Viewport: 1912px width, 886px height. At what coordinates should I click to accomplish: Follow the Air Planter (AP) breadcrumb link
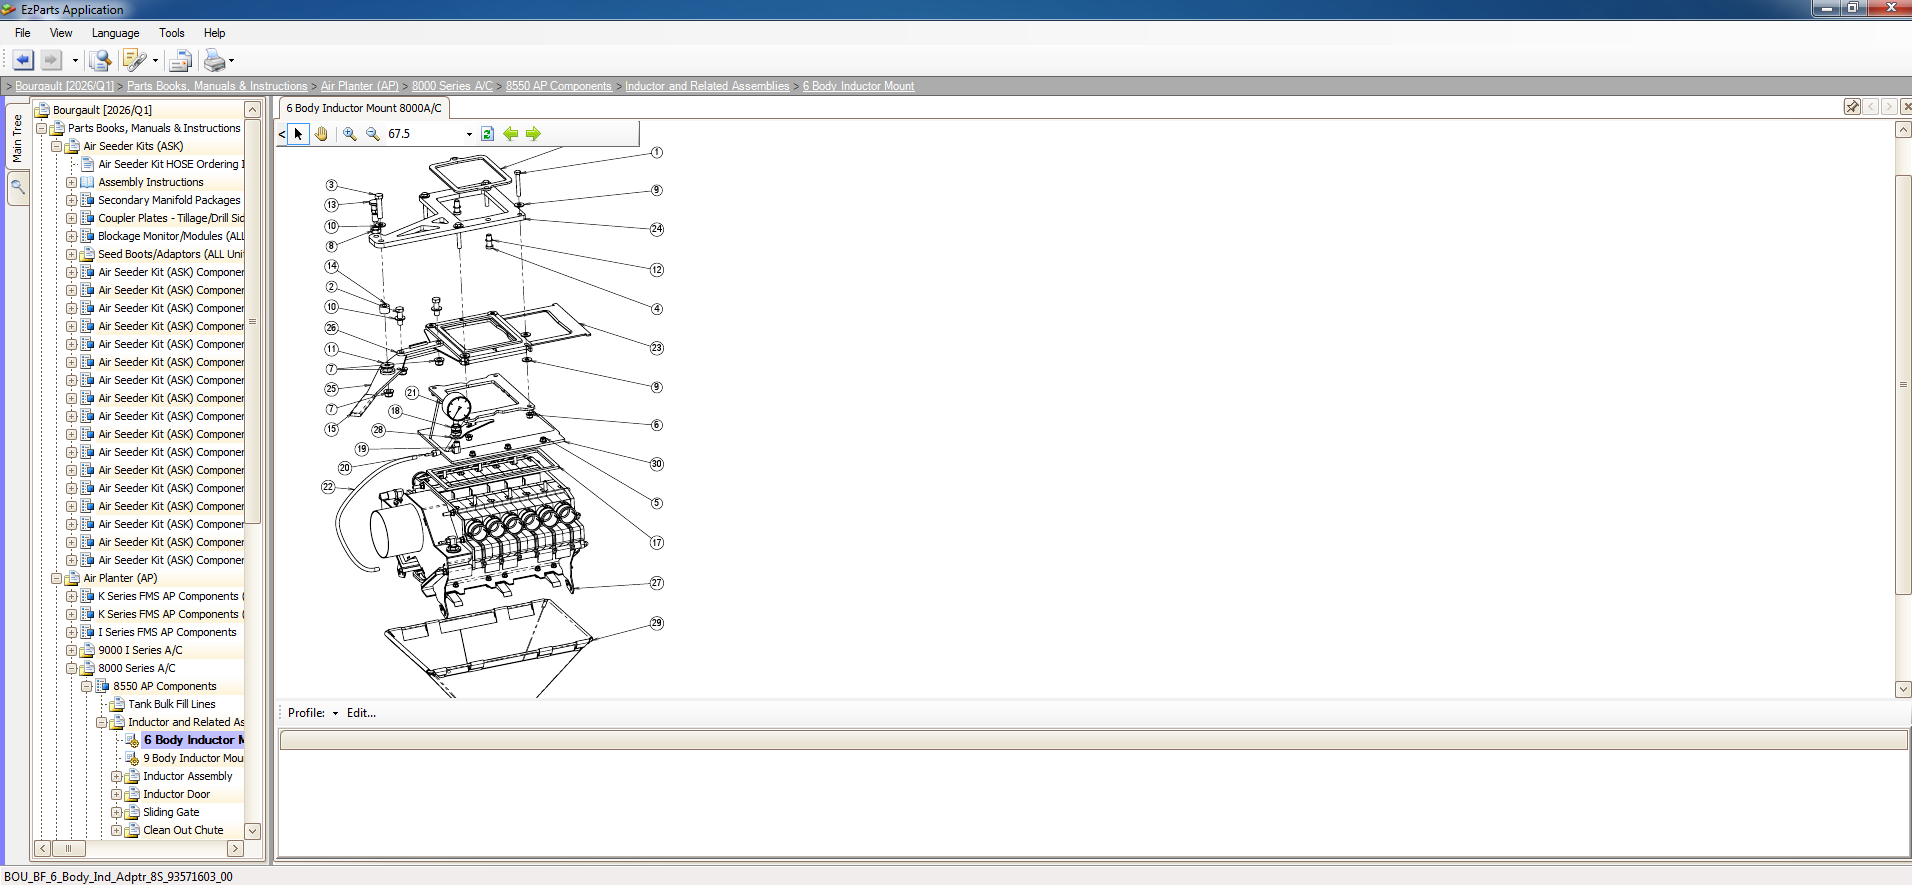pyautogui.click(x=359, y=86)
